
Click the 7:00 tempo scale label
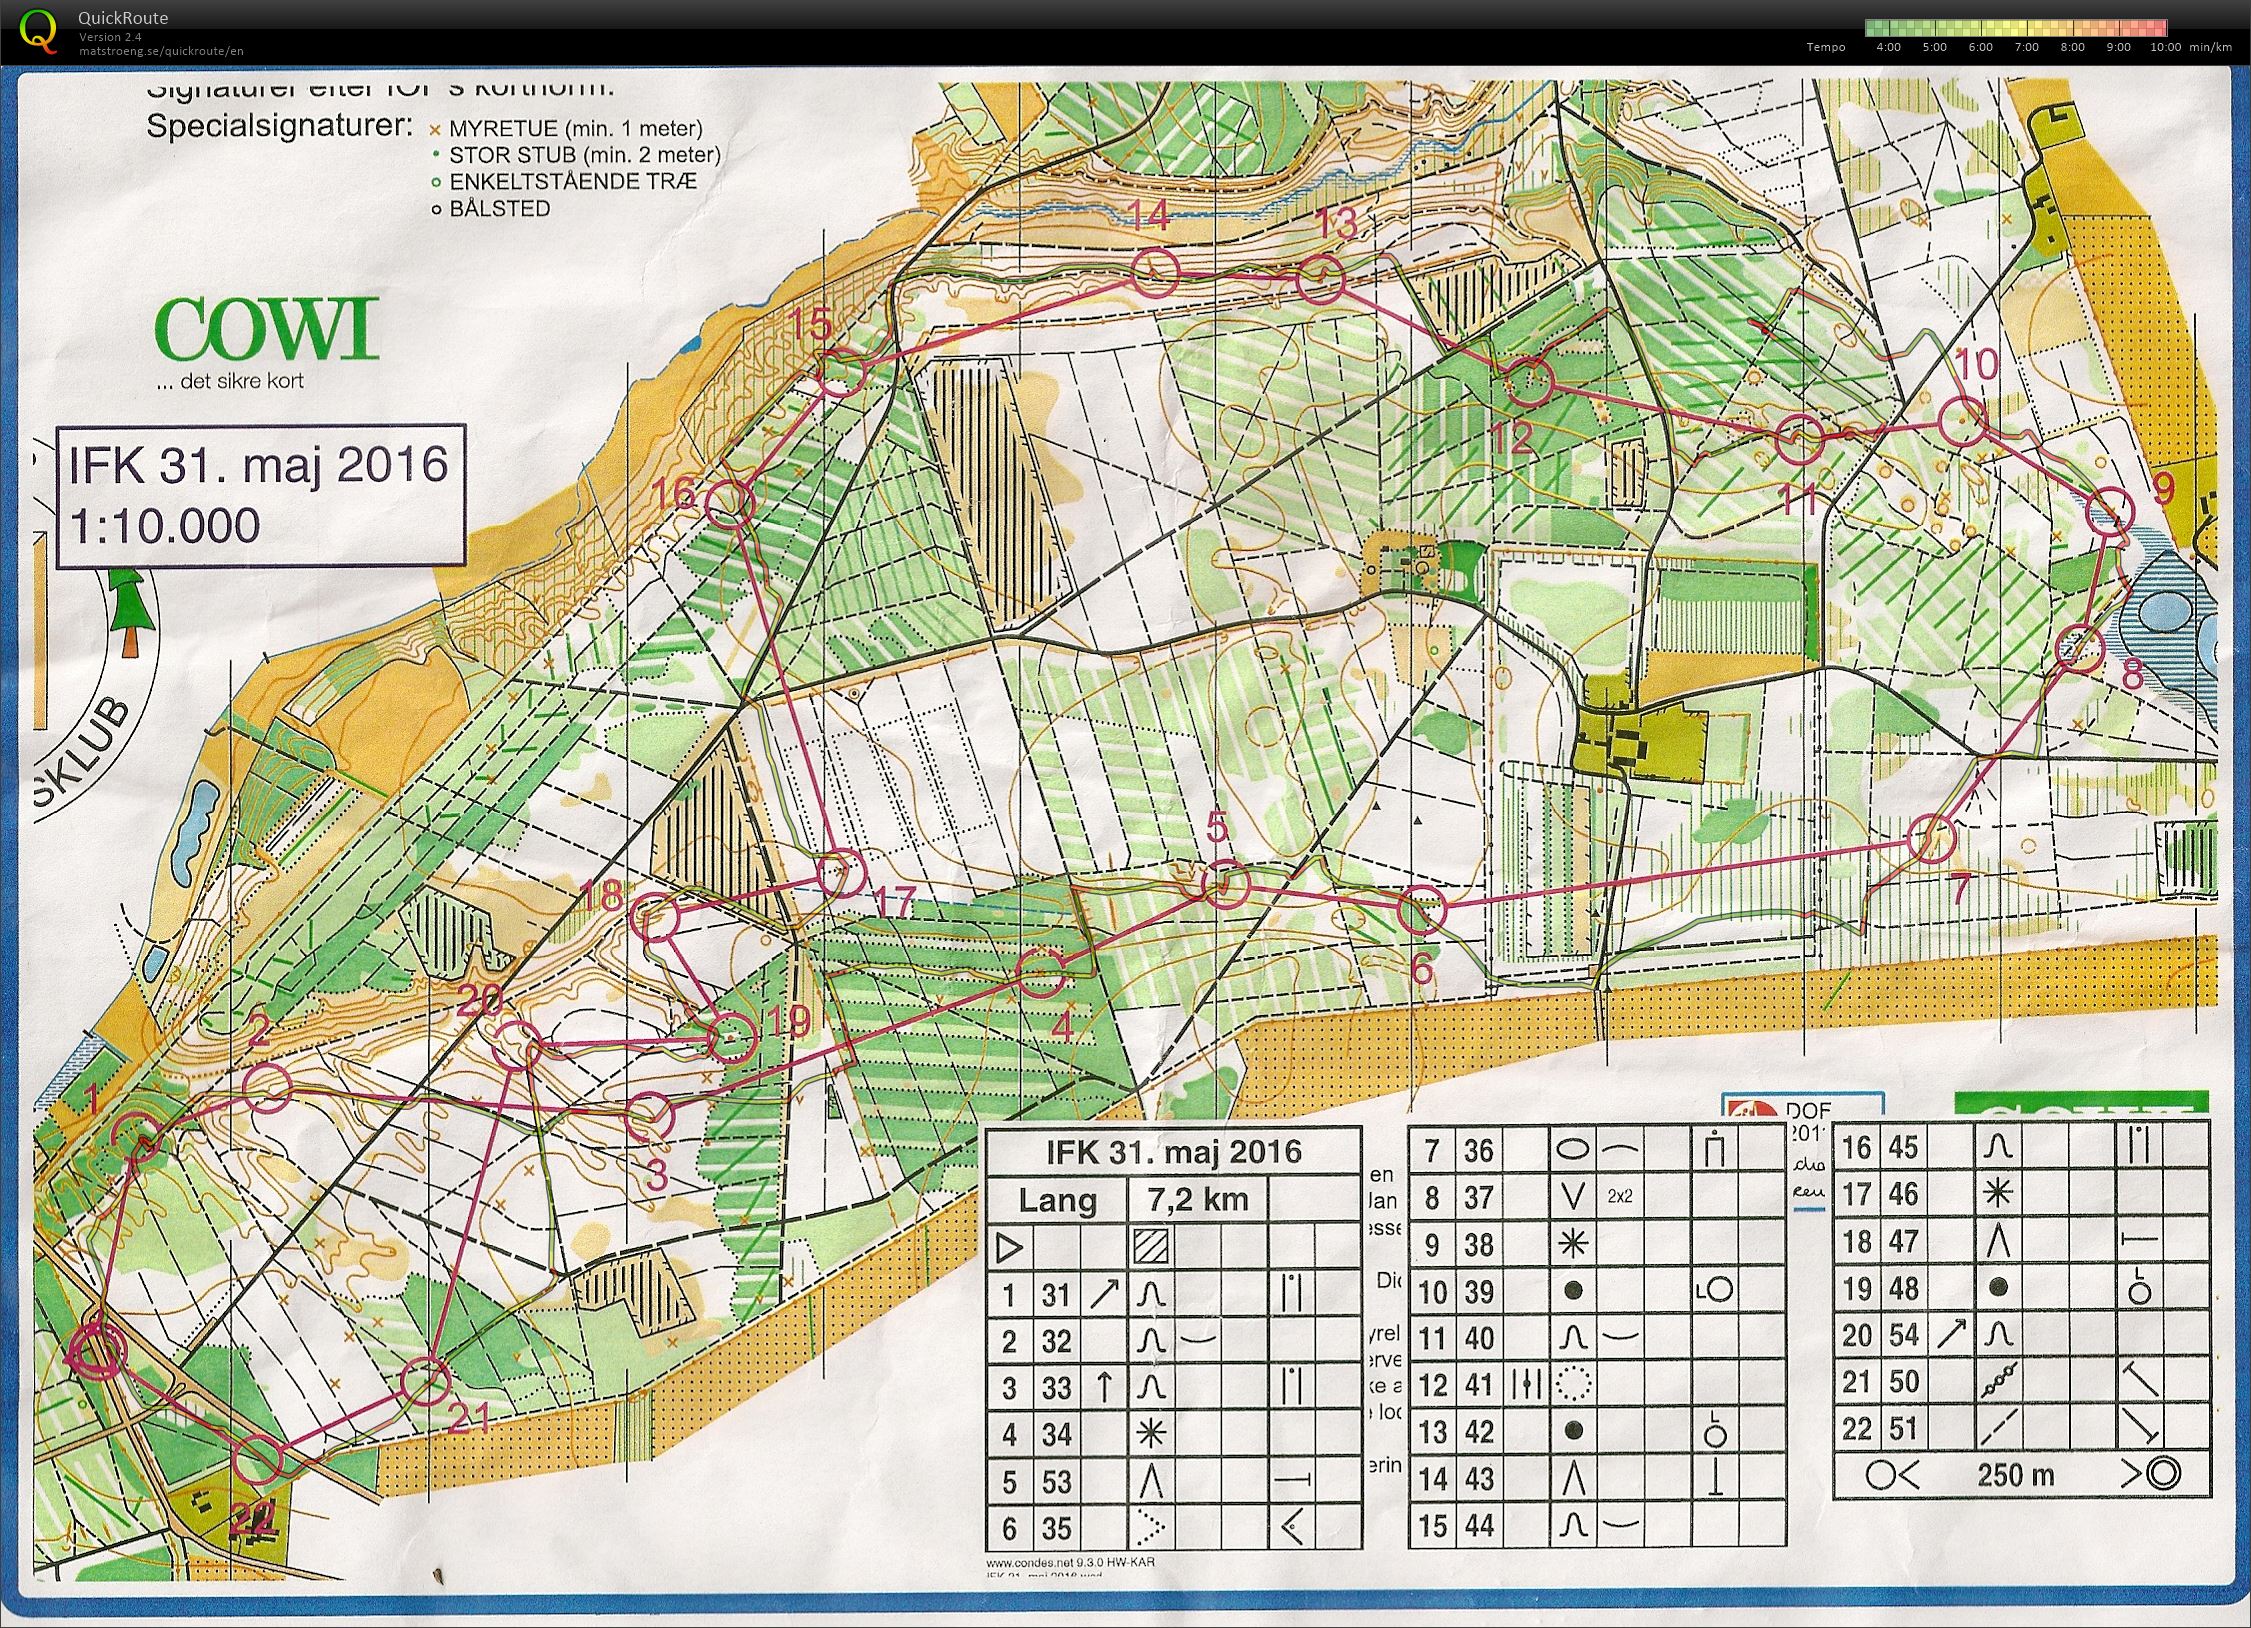[2026, 47]
